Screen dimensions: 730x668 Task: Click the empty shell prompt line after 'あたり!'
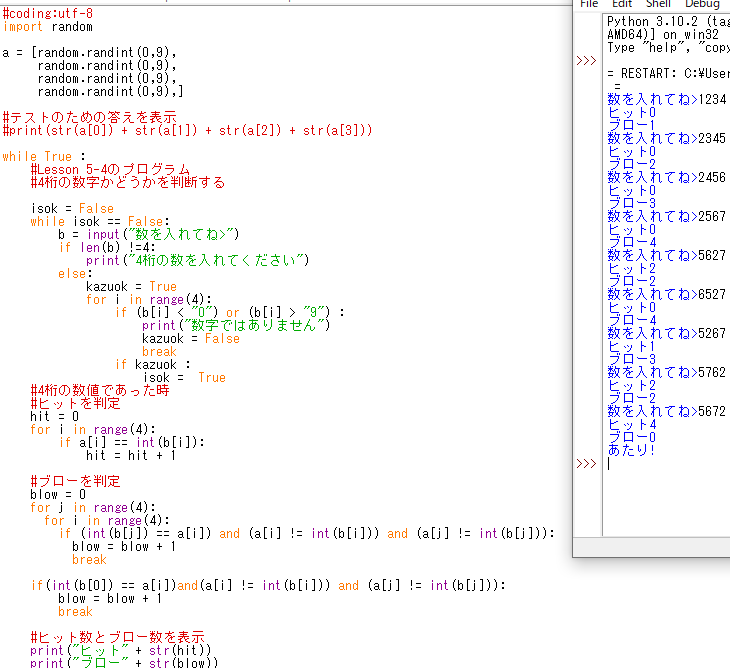point(666,464)
